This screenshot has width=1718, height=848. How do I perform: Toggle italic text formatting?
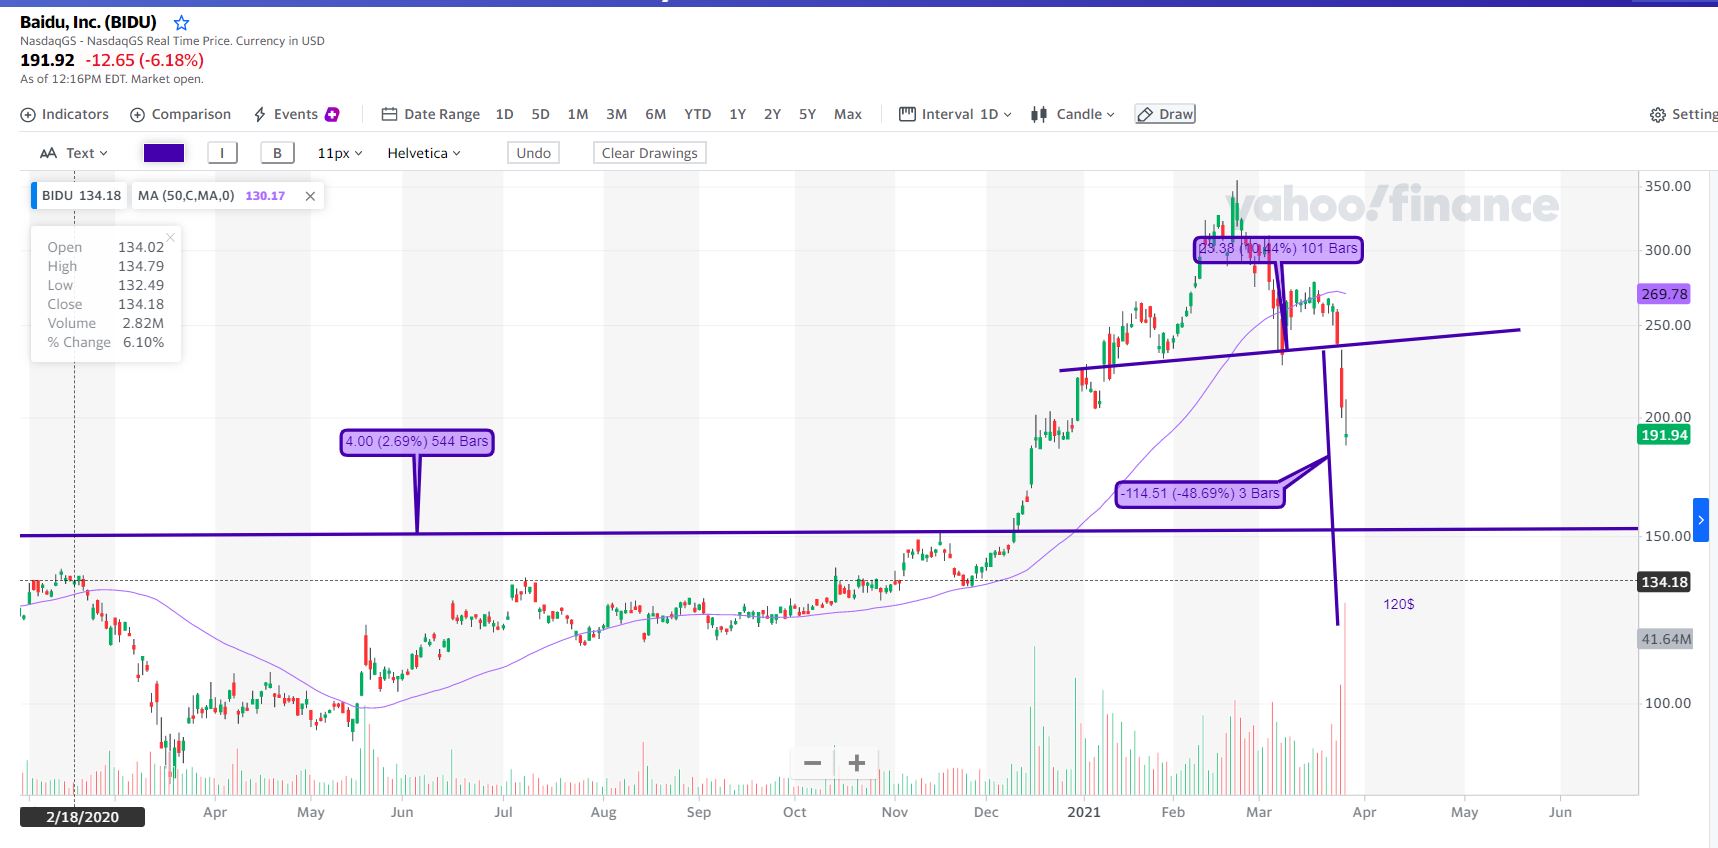pos(222,153)
